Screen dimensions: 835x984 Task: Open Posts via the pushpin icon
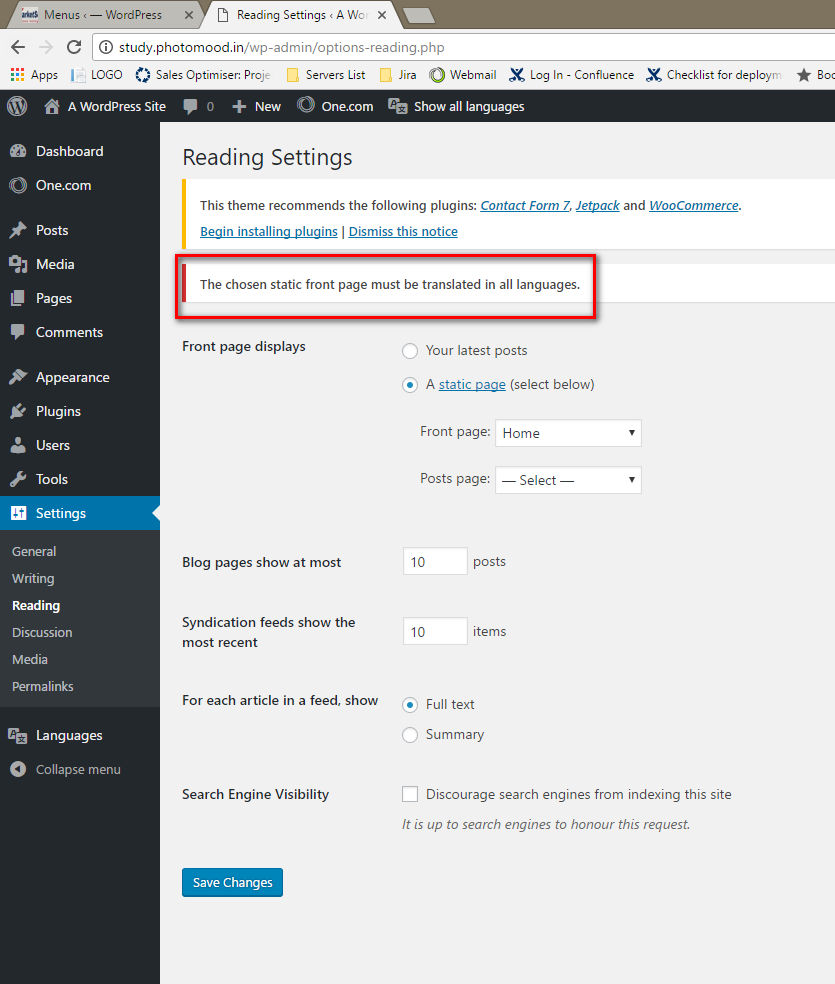[18, 230]
